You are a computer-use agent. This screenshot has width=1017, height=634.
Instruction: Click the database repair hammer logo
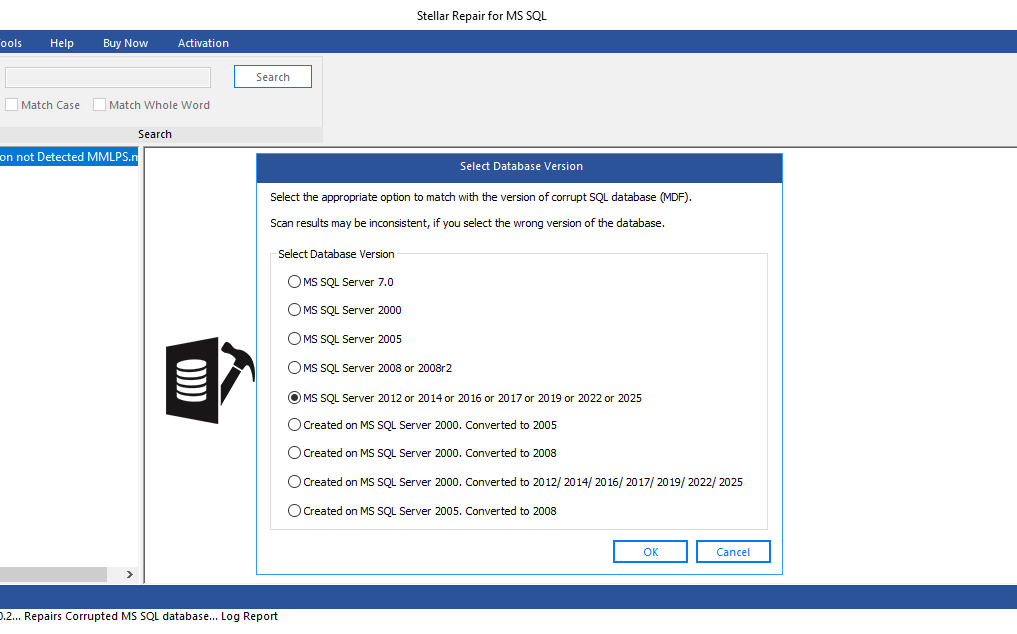tap(210, 380)
